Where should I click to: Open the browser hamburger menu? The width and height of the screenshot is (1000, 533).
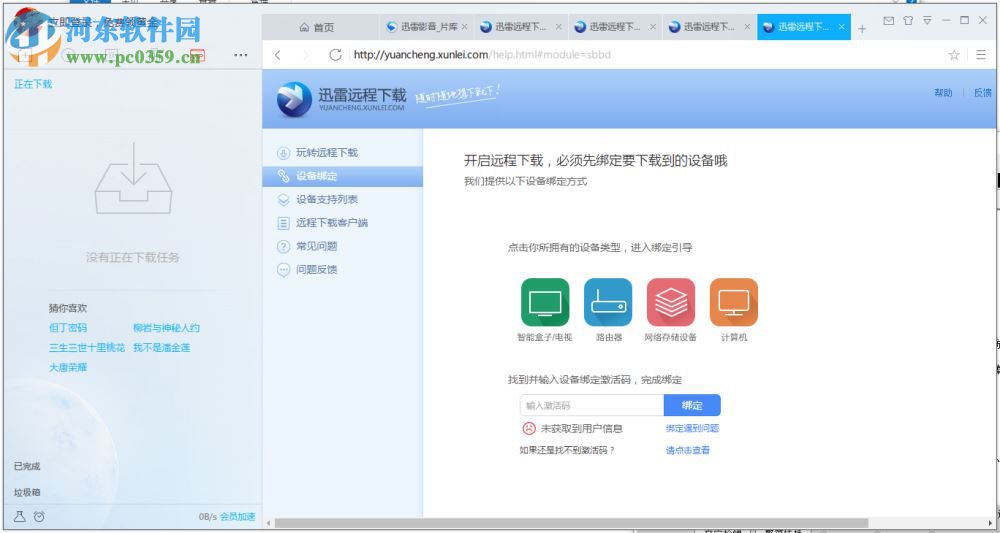(x=981, y=55)
